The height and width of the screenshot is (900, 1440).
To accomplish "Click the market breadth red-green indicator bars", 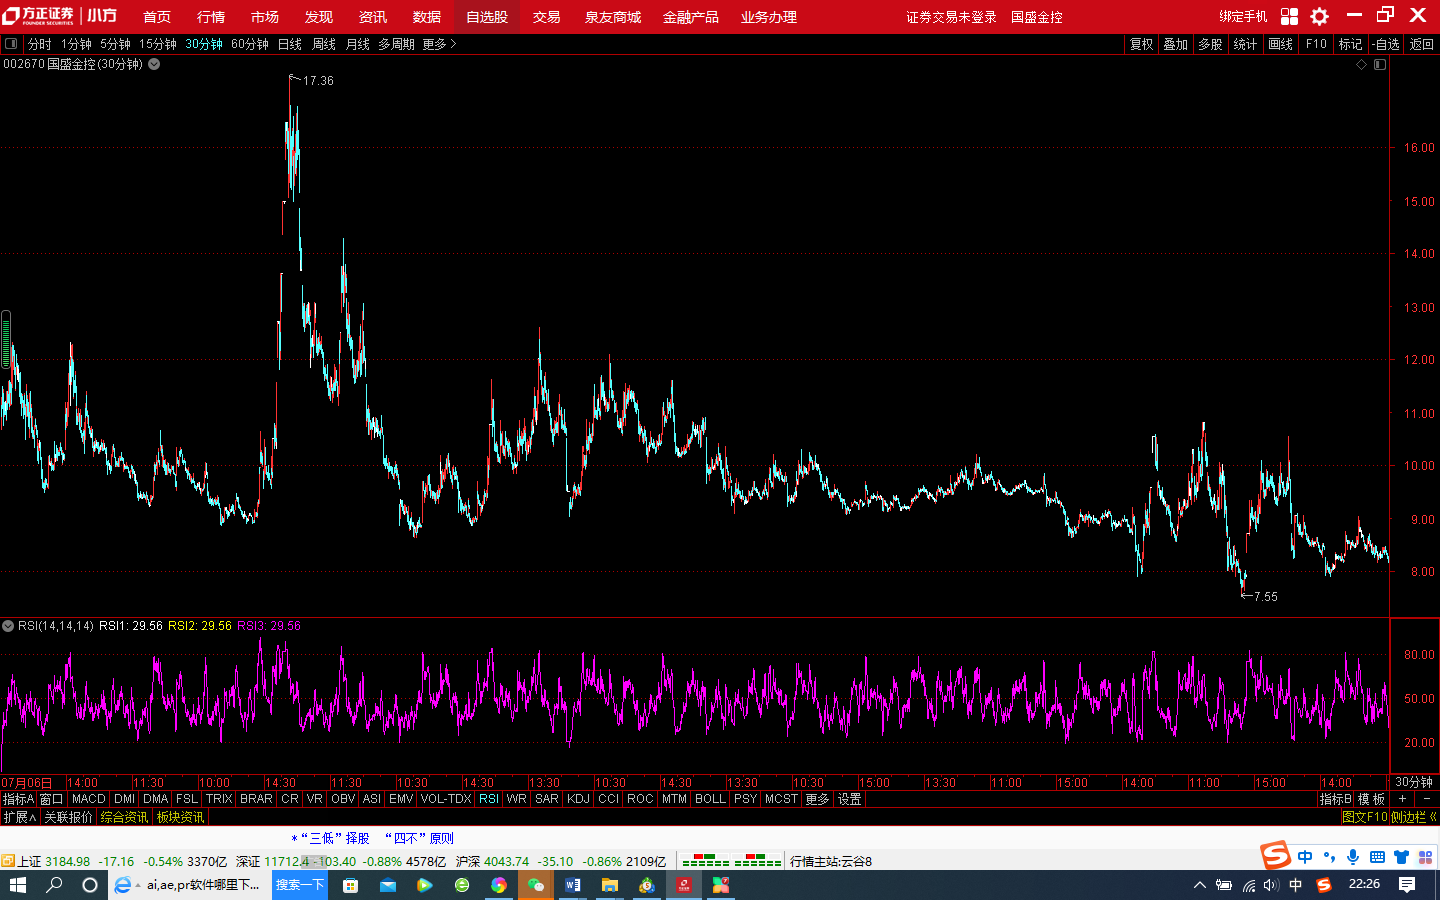I will (731, 860).
